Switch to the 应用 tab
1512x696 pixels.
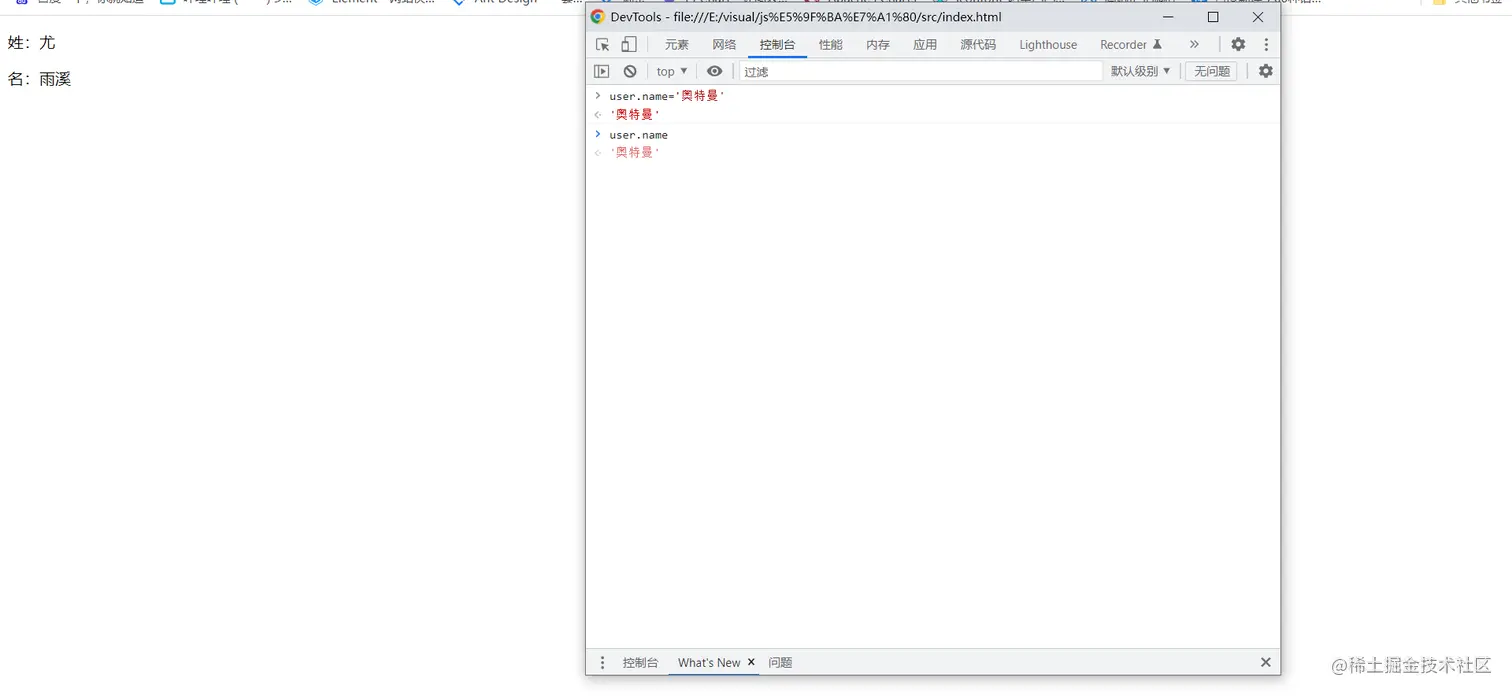coord(925,44)
